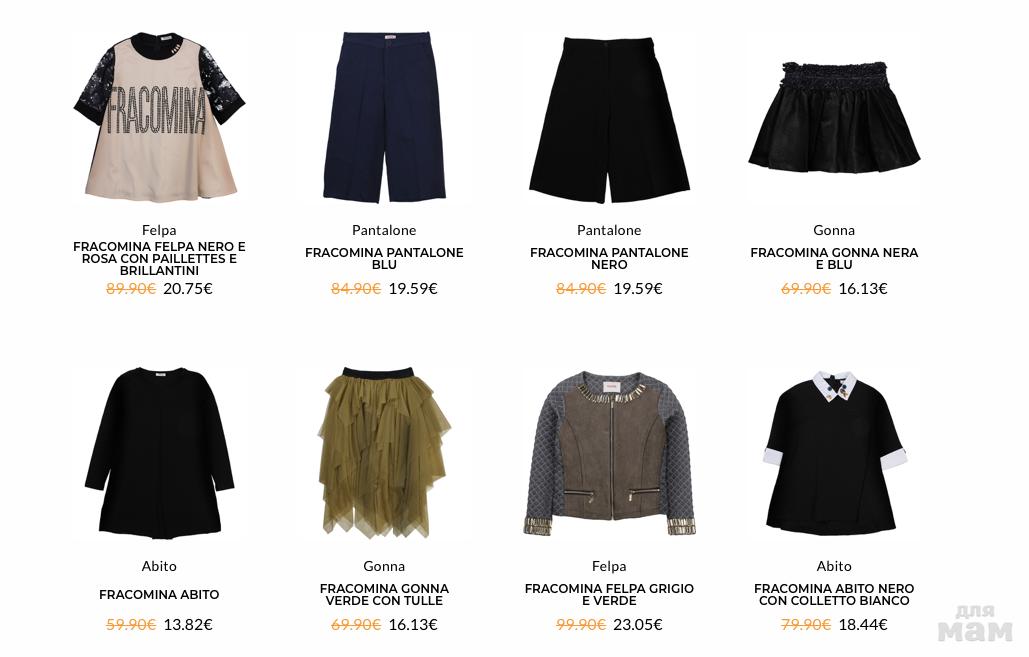Open the black long-sleeve abito image
1029x657 pixels.
tap(159, 454)
